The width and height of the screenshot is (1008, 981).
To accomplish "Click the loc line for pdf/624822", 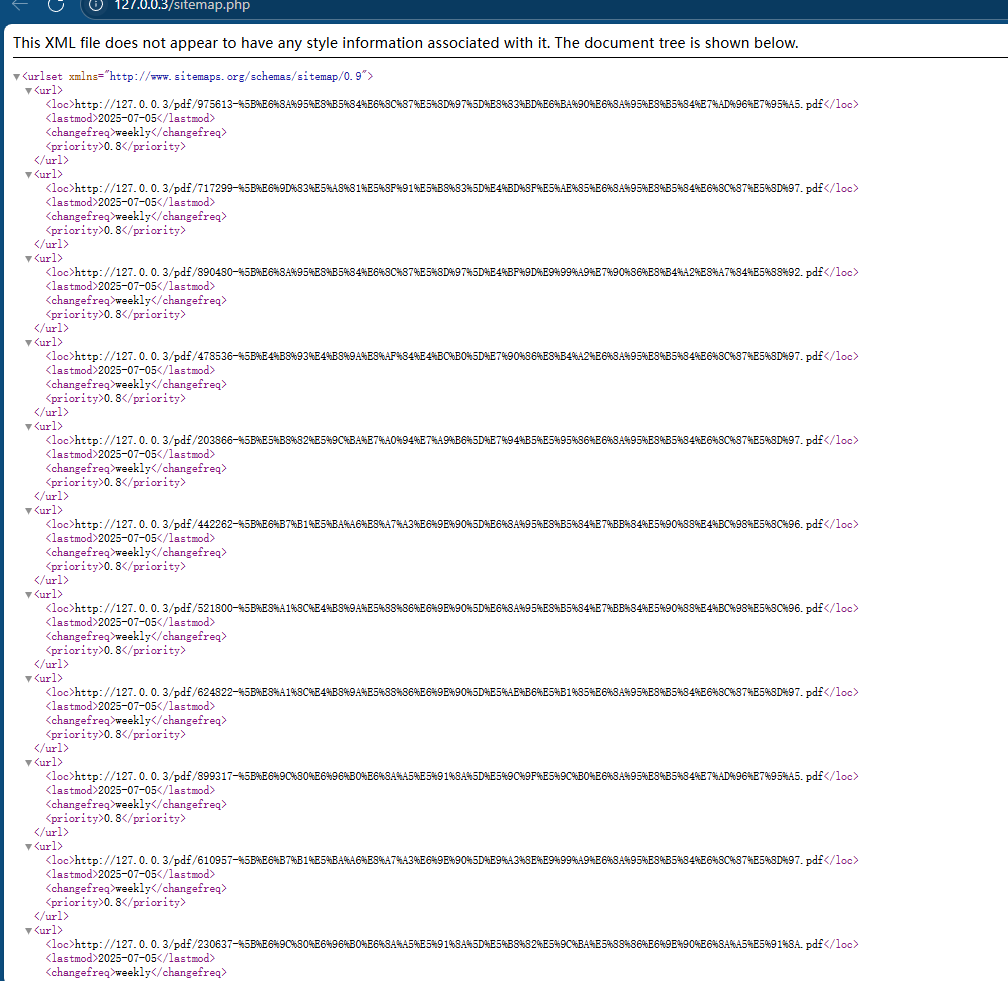I will tap(452, 692).
